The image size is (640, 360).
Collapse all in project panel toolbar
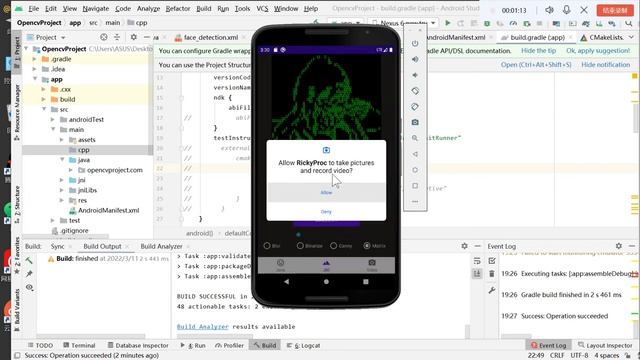coord(117,37)
